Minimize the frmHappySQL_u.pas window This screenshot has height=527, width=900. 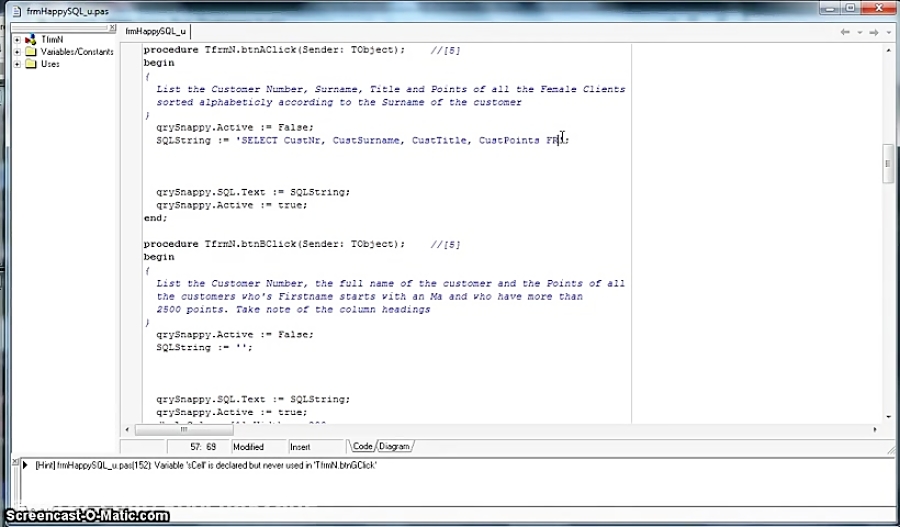click(829, 8)
